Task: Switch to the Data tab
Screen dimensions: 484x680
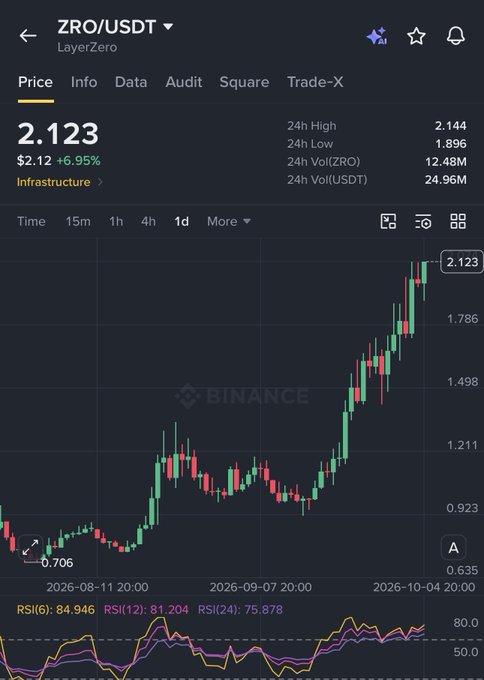Action: (x=131, y=82)
